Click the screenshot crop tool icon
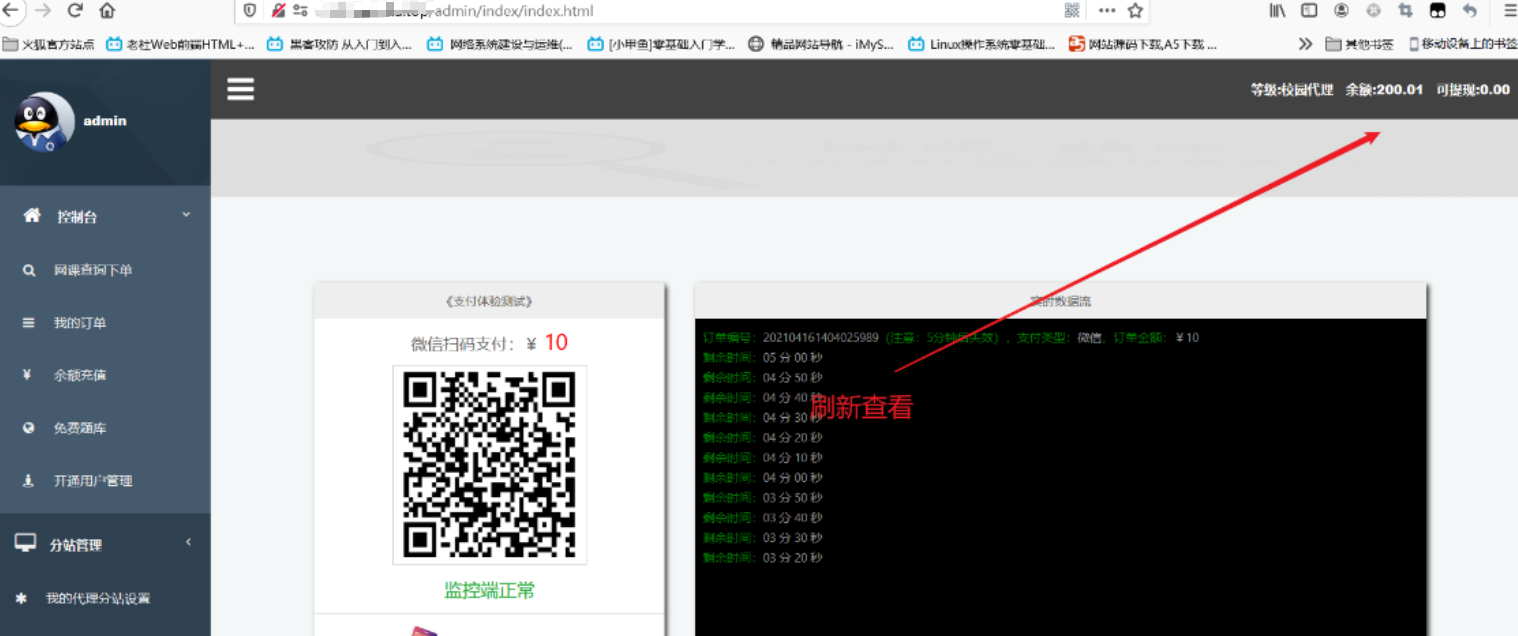This screenshot has height=636, width=1518. (x=1405, y=11)
